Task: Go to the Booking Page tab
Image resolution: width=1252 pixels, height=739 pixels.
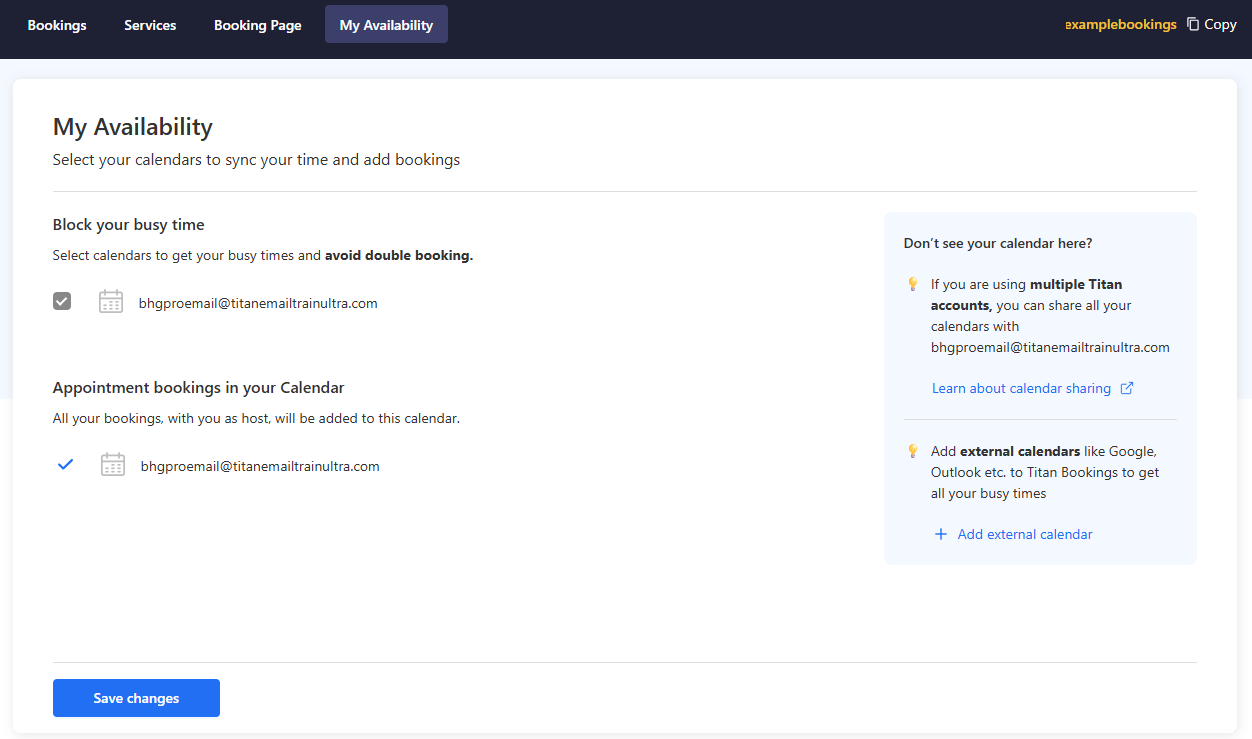Action: point(258,25)
